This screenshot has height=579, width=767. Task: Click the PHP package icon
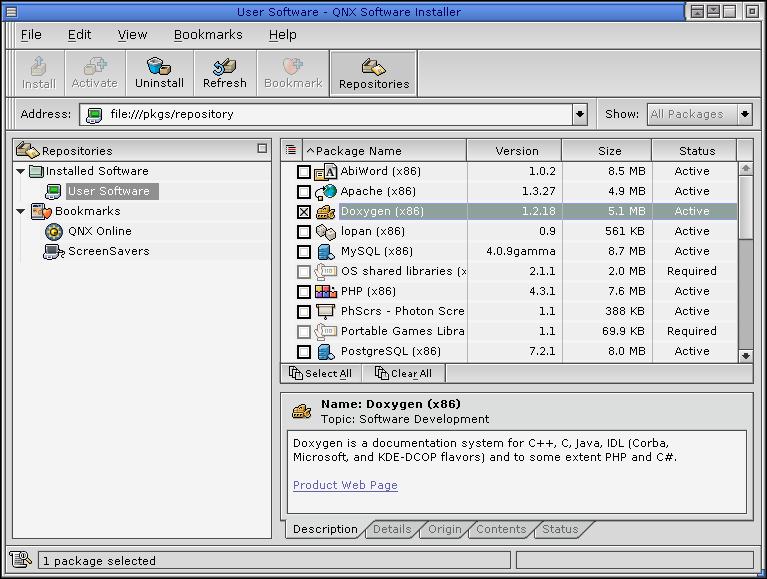(325, 291)
